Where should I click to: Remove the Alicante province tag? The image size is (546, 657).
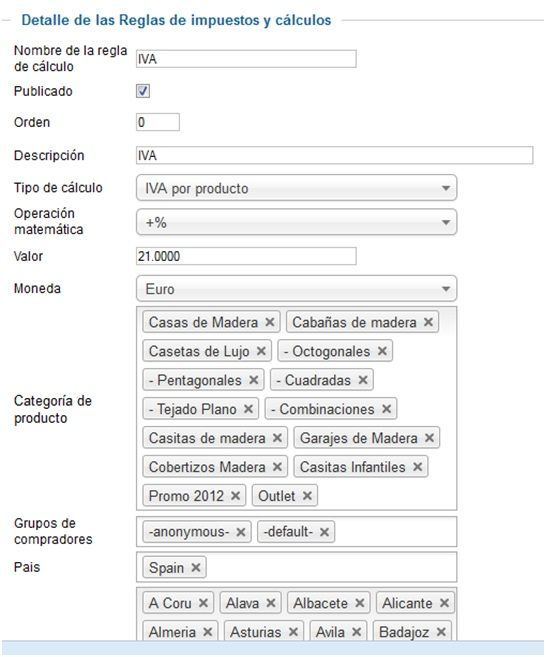(444, 603)
